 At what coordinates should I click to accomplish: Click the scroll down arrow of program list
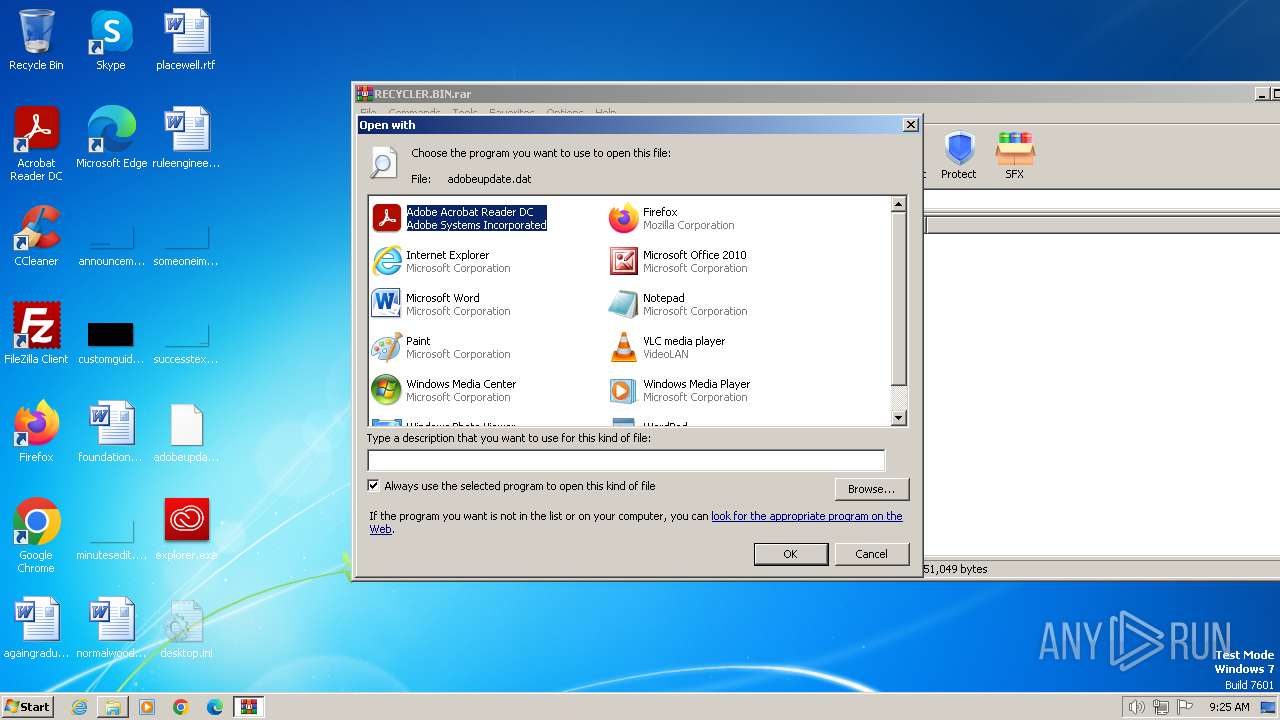pyautogui.click(x=898, y=418)
